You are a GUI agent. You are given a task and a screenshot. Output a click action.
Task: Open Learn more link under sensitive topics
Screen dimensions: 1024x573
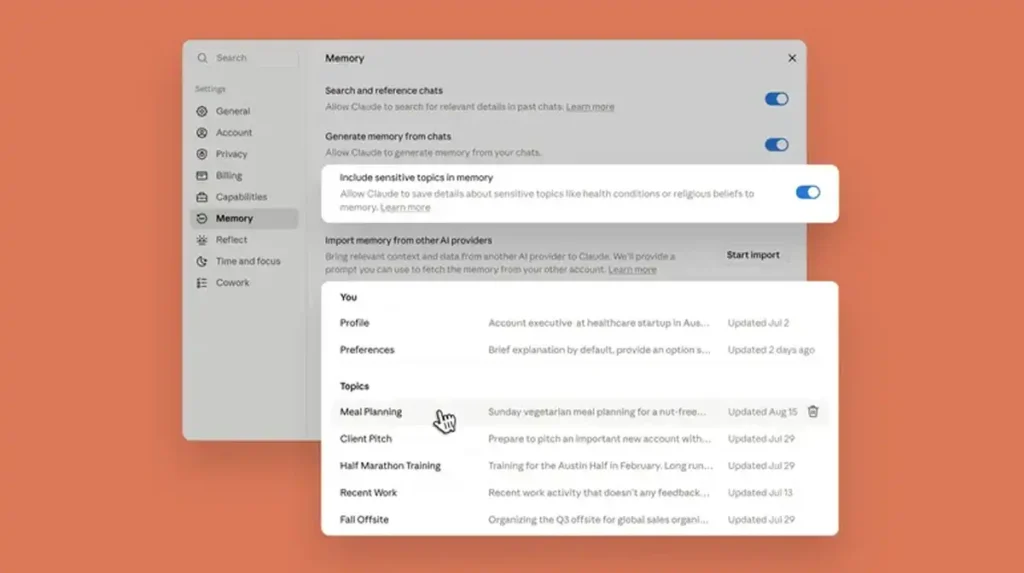[405, 208]
